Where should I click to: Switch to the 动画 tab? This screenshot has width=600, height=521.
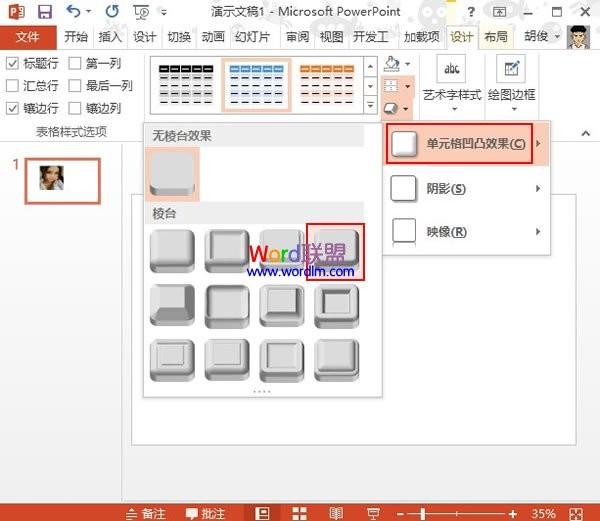(213, 37)
